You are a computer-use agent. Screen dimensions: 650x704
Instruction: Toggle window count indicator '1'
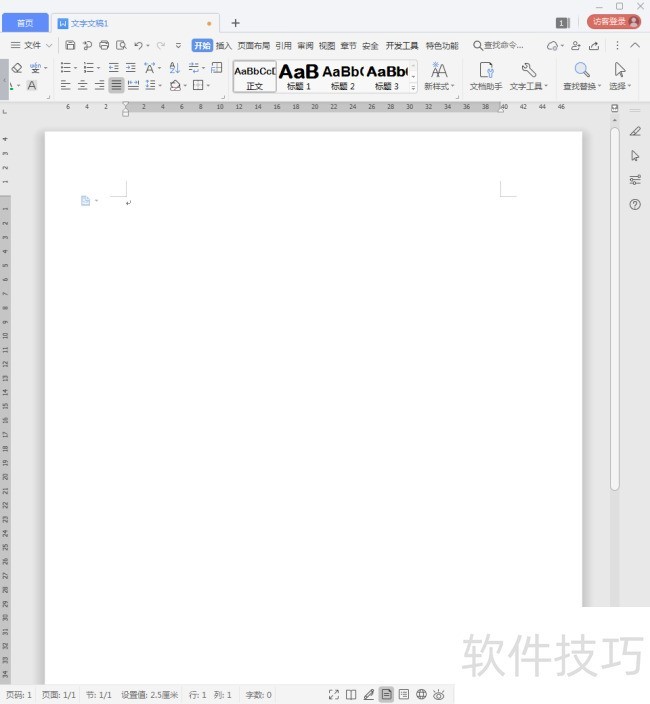562,23
